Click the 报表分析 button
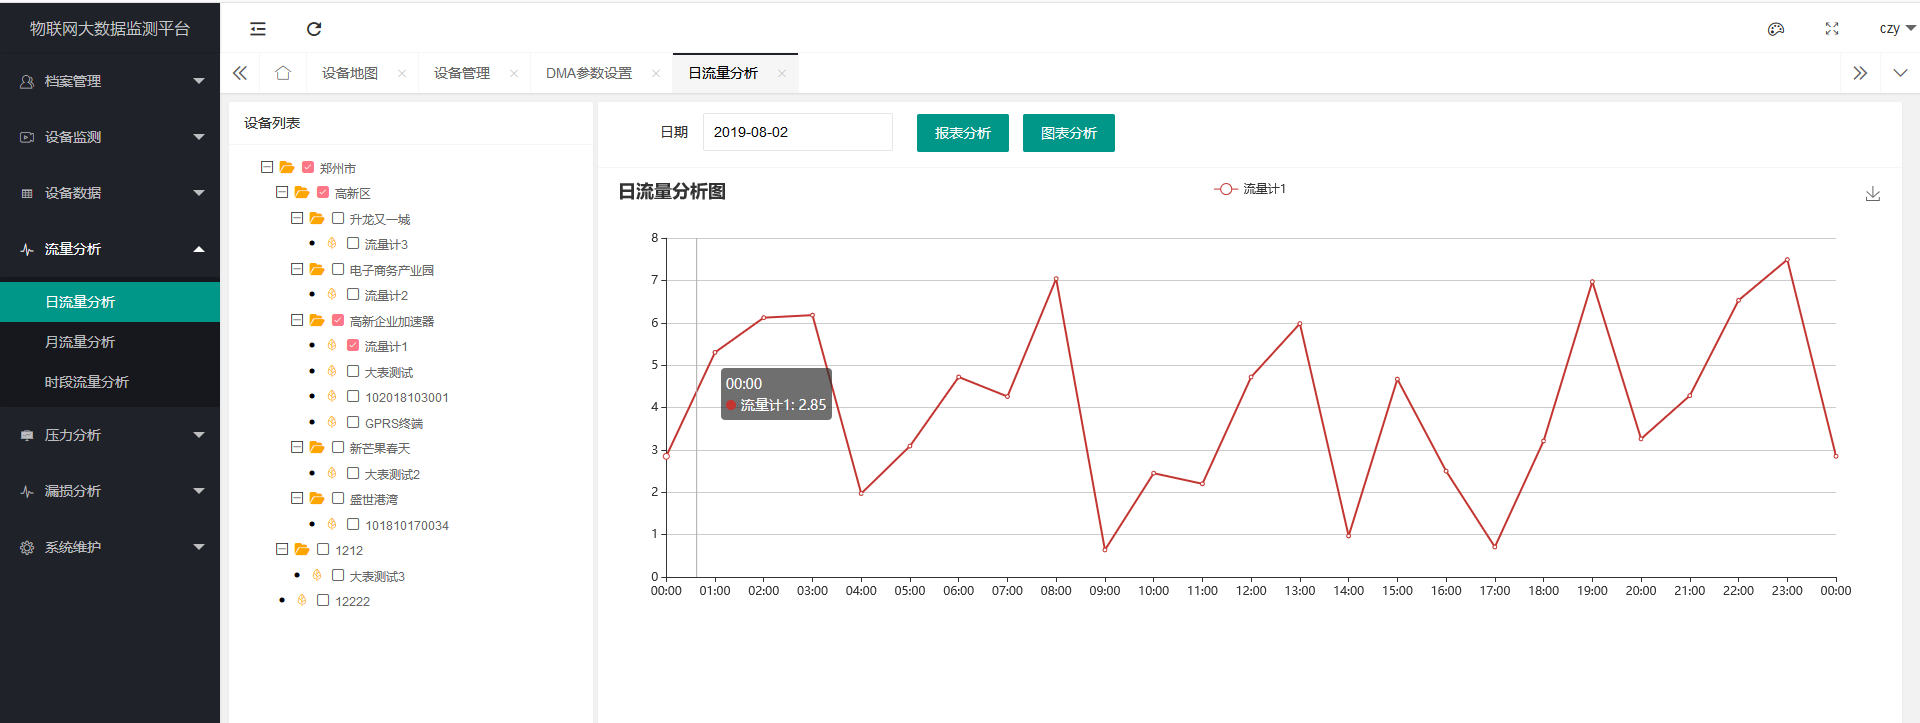This screenshot has width=1920, height=723. click(x=962, y=133)
